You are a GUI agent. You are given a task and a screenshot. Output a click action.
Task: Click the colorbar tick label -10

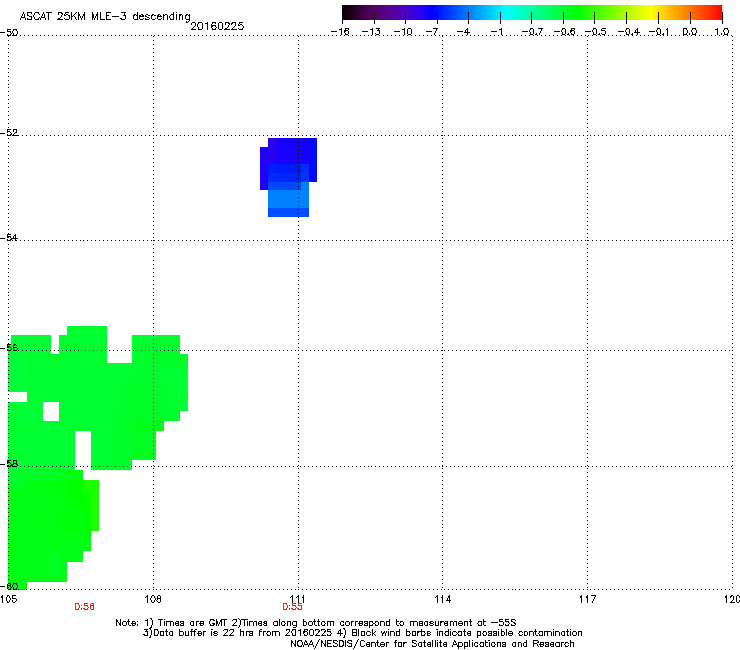pos(403,32)
